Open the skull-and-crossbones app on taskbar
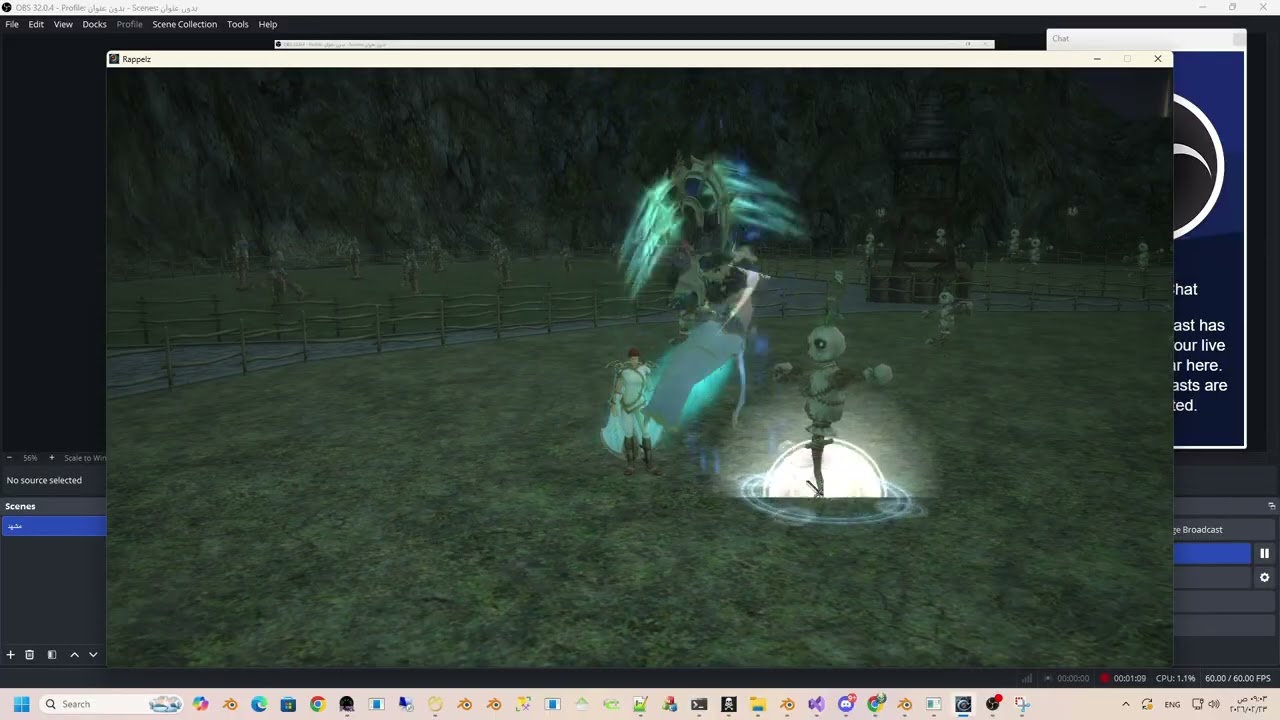This screenshot has width=1280, height=720. click(728, 704)
